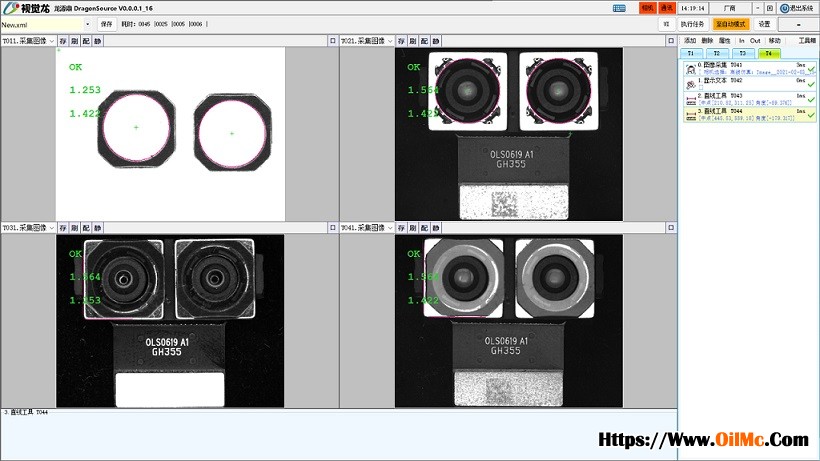Screen dimensions: 820x461
Task: Open the New.xml file dropdown
Action: [x=87, y=24]
